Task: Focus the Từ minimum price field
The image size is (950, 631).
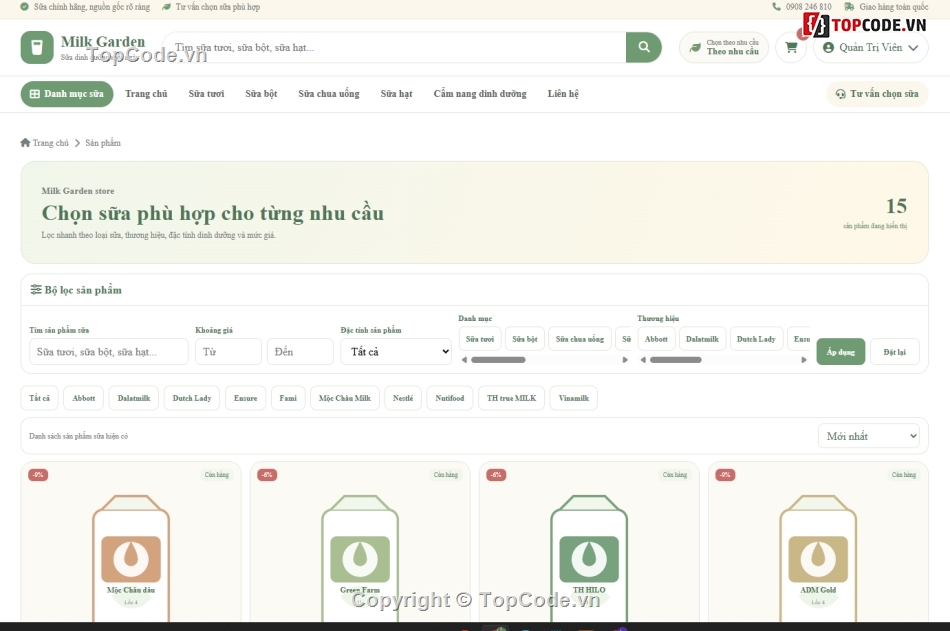Action: pos(228,352)
